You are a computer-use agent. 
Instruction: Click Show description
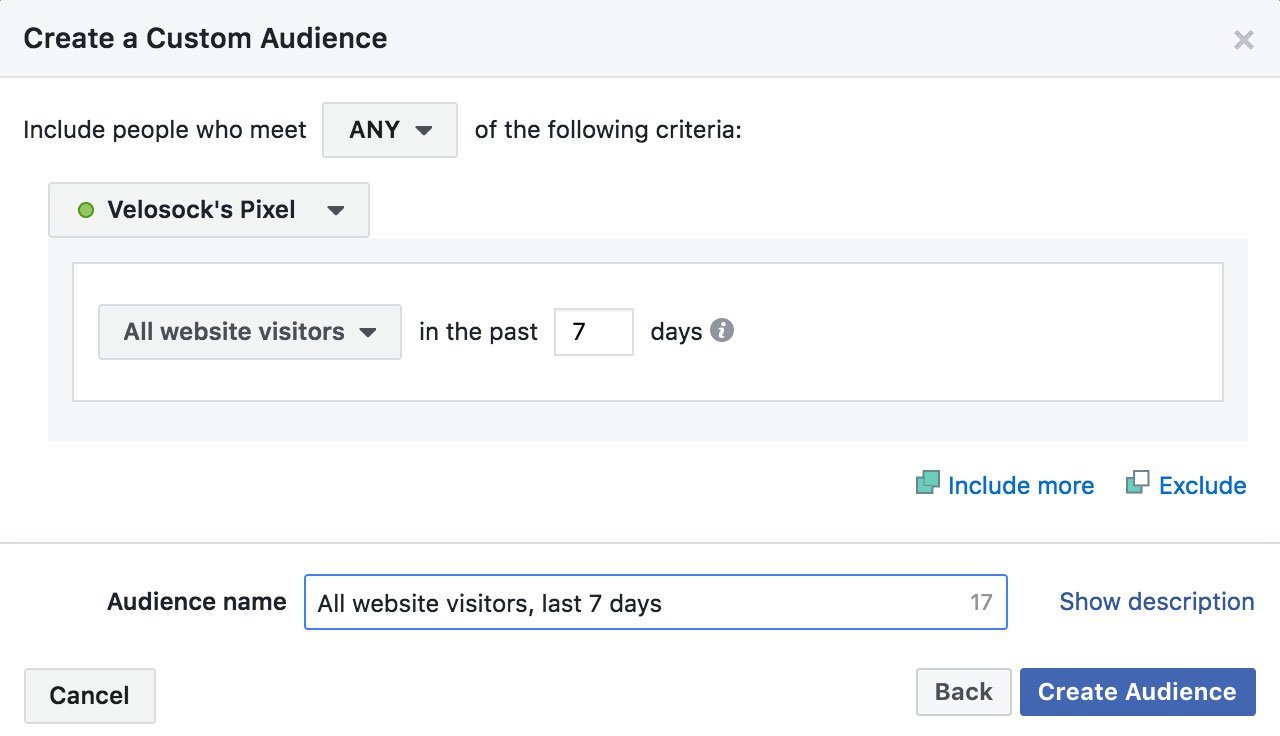pyautogui.click(x=1156, y=601)
